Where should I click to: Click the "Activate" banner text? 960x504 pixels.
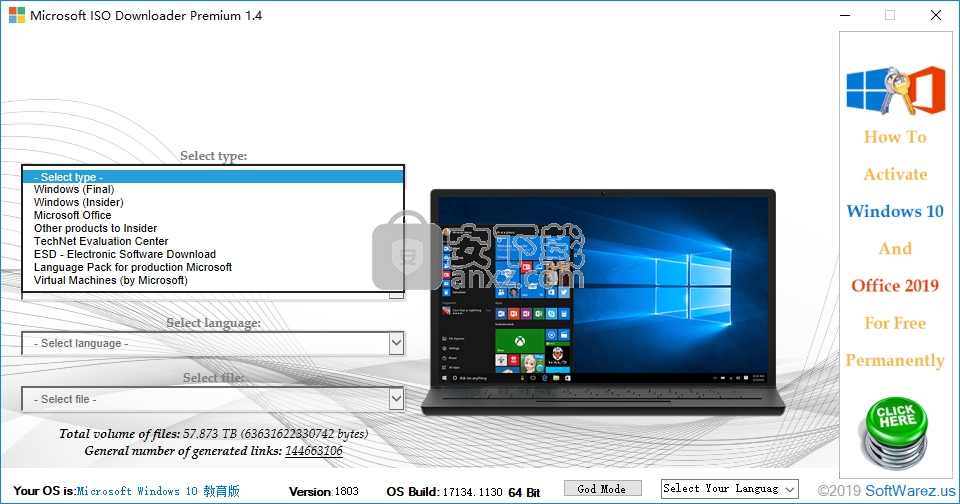(895, 174)
